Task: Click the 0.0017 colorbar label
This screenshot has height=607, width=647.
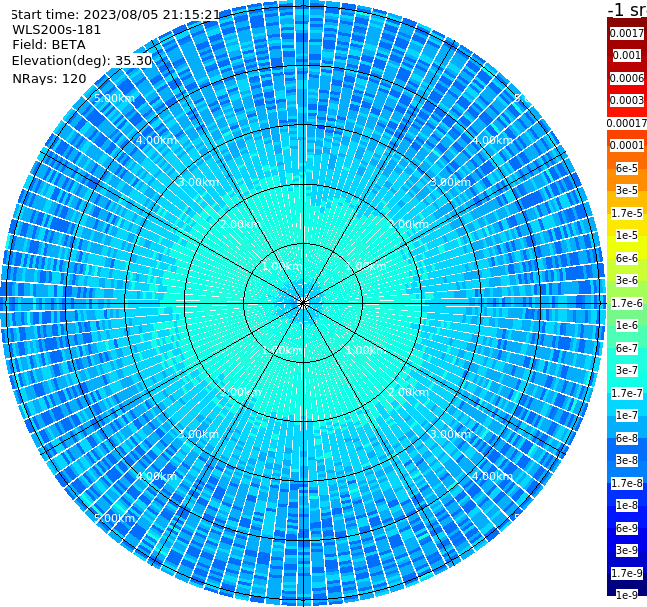Action: click(x=627, y=33)
